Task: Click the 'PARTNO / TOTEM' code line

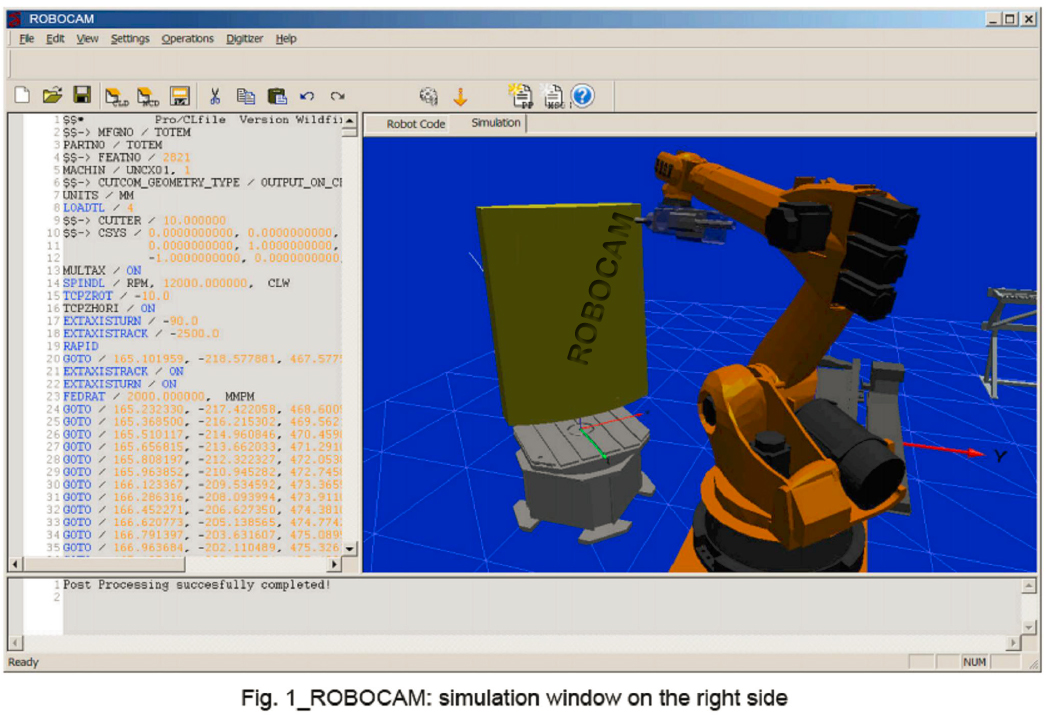Action: click(113, 145)
